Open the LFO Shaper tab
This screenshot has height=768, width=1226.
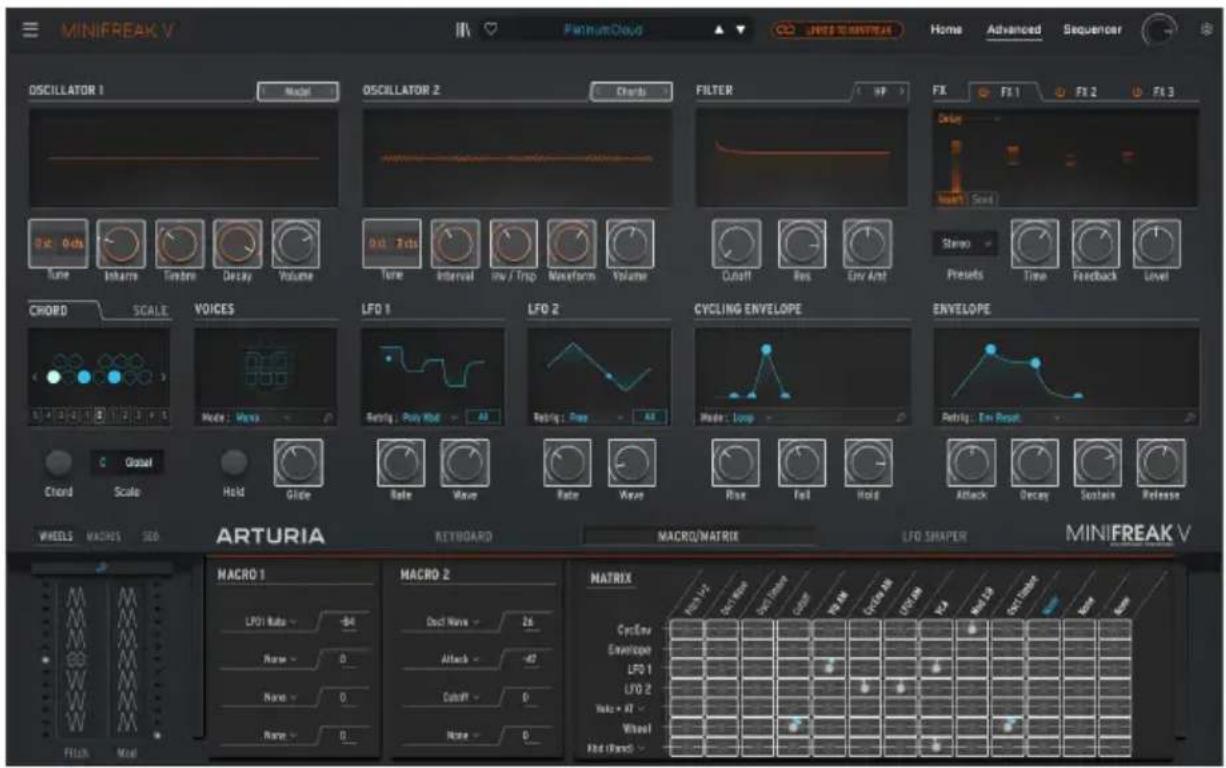point(935,537)
